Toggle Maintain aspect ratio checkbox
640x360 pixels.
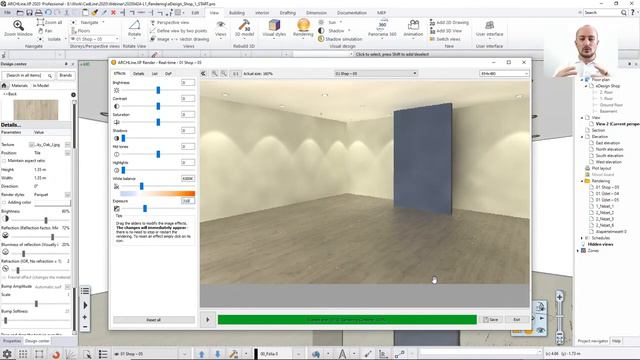tap(4, 161)
